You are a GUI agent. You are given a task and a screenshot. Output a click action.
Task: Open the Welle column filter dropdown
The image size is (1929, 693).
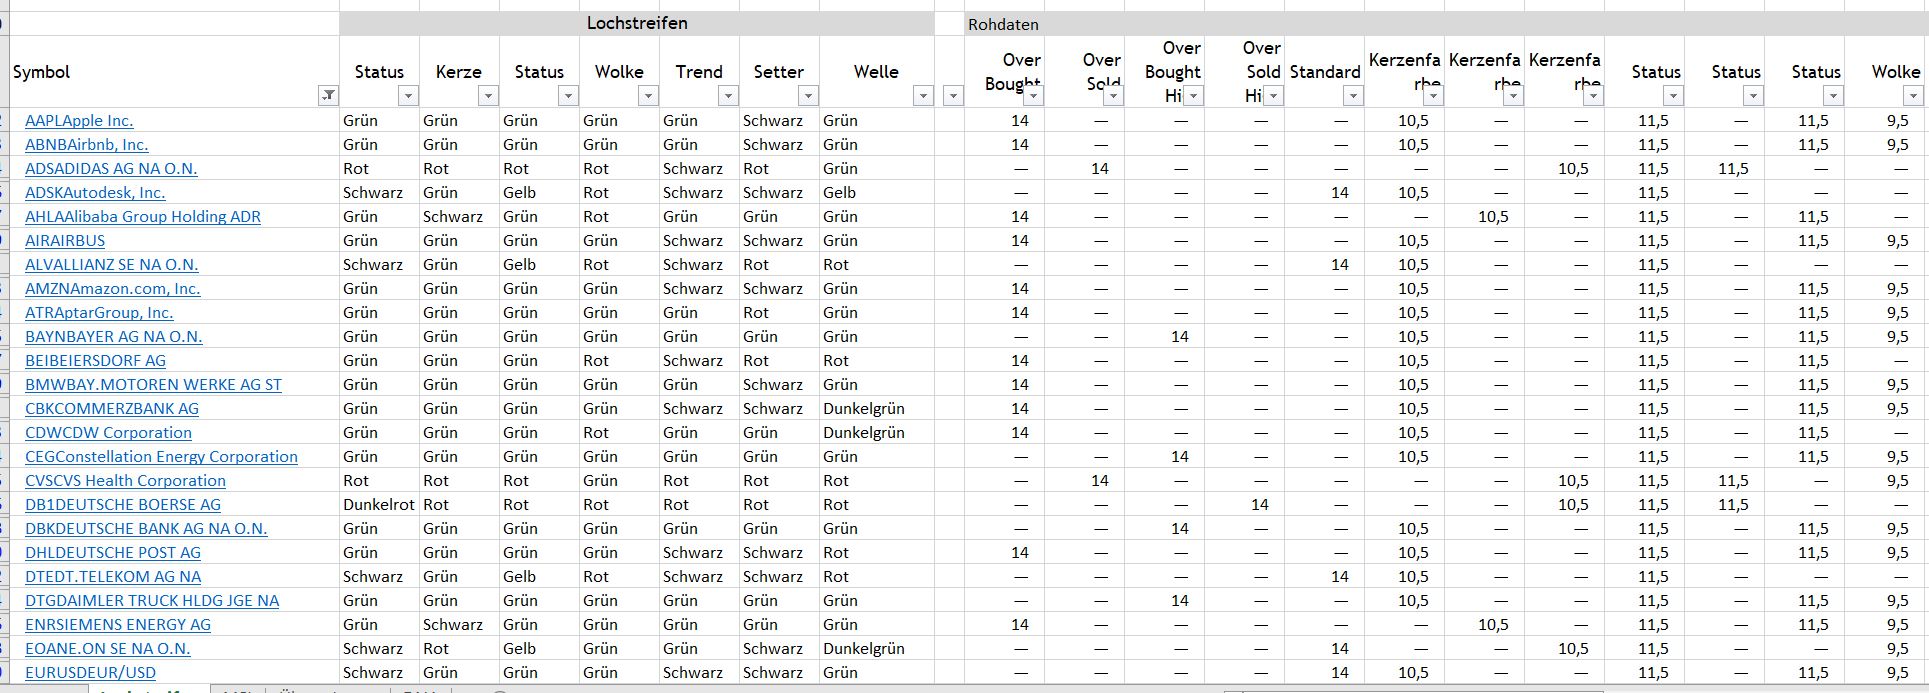pos(923,96)
